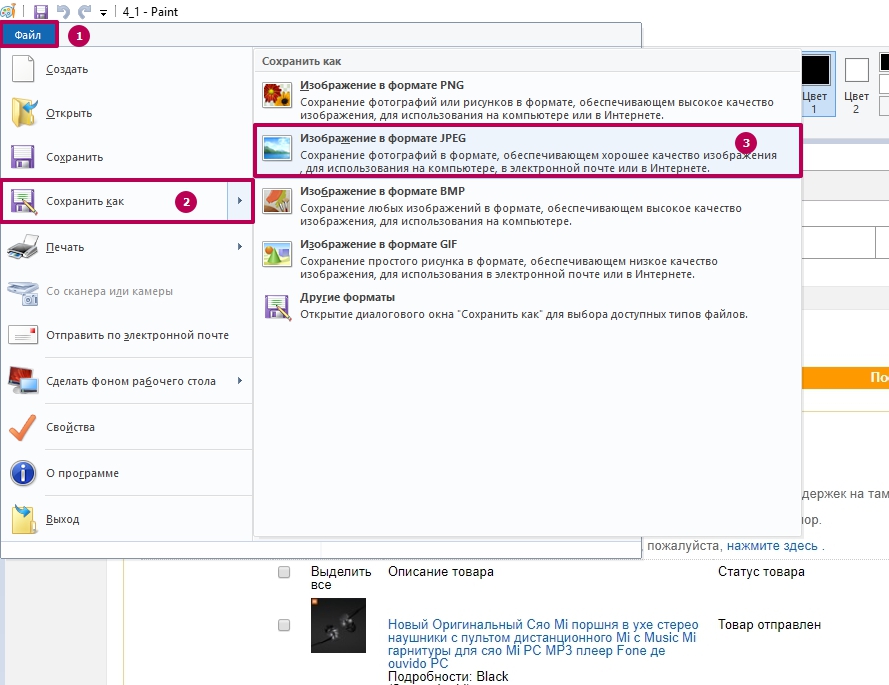889x685 pixels.
Task: Select the JPEG image format option
Action: point(527,151)
